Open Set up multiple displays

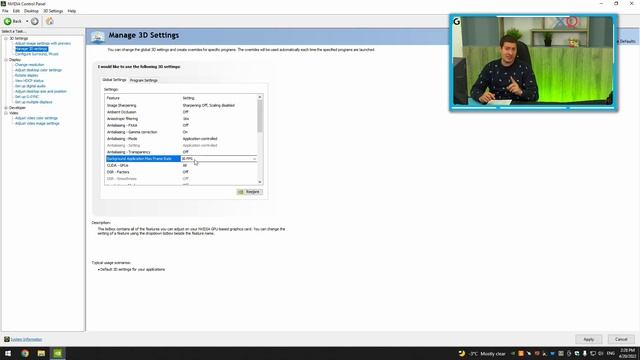(33, 102)
